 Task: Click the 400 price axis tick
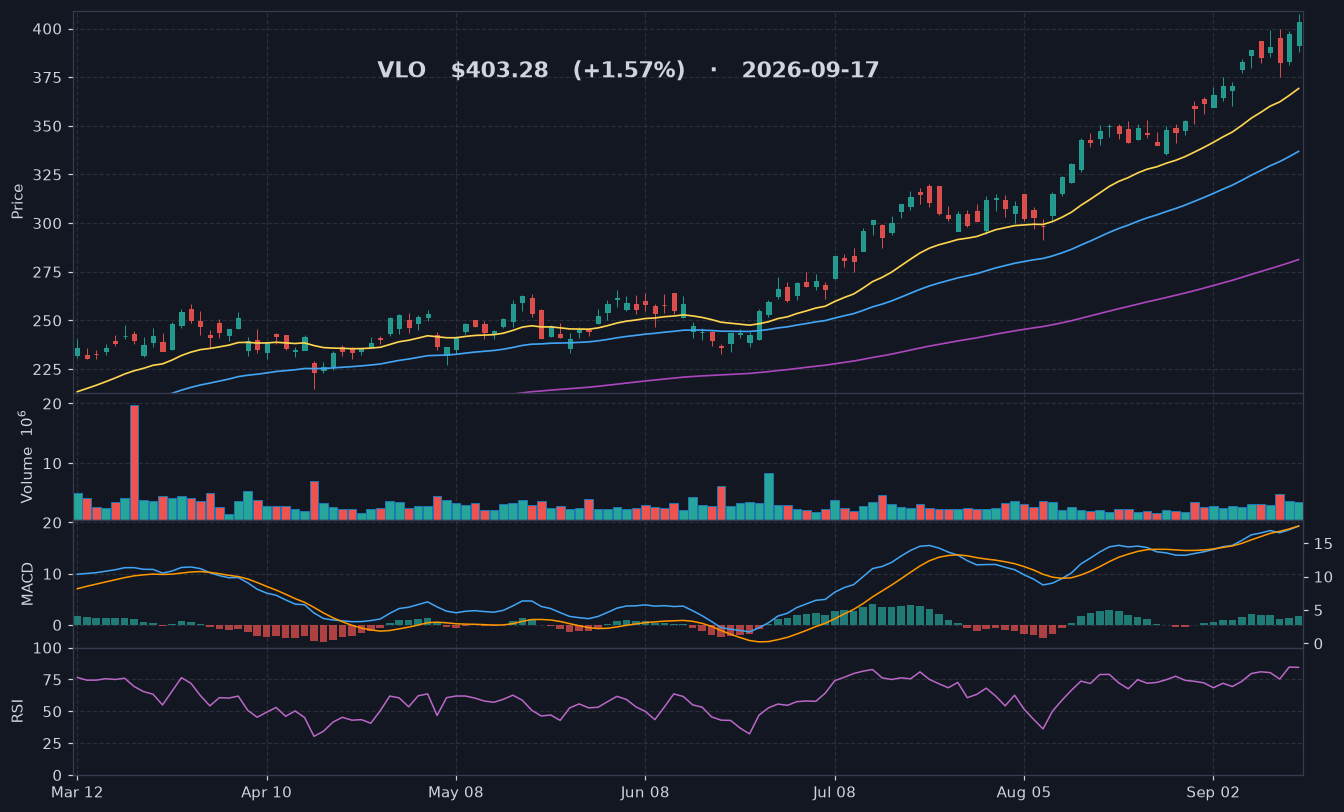(x=49, y=29)
